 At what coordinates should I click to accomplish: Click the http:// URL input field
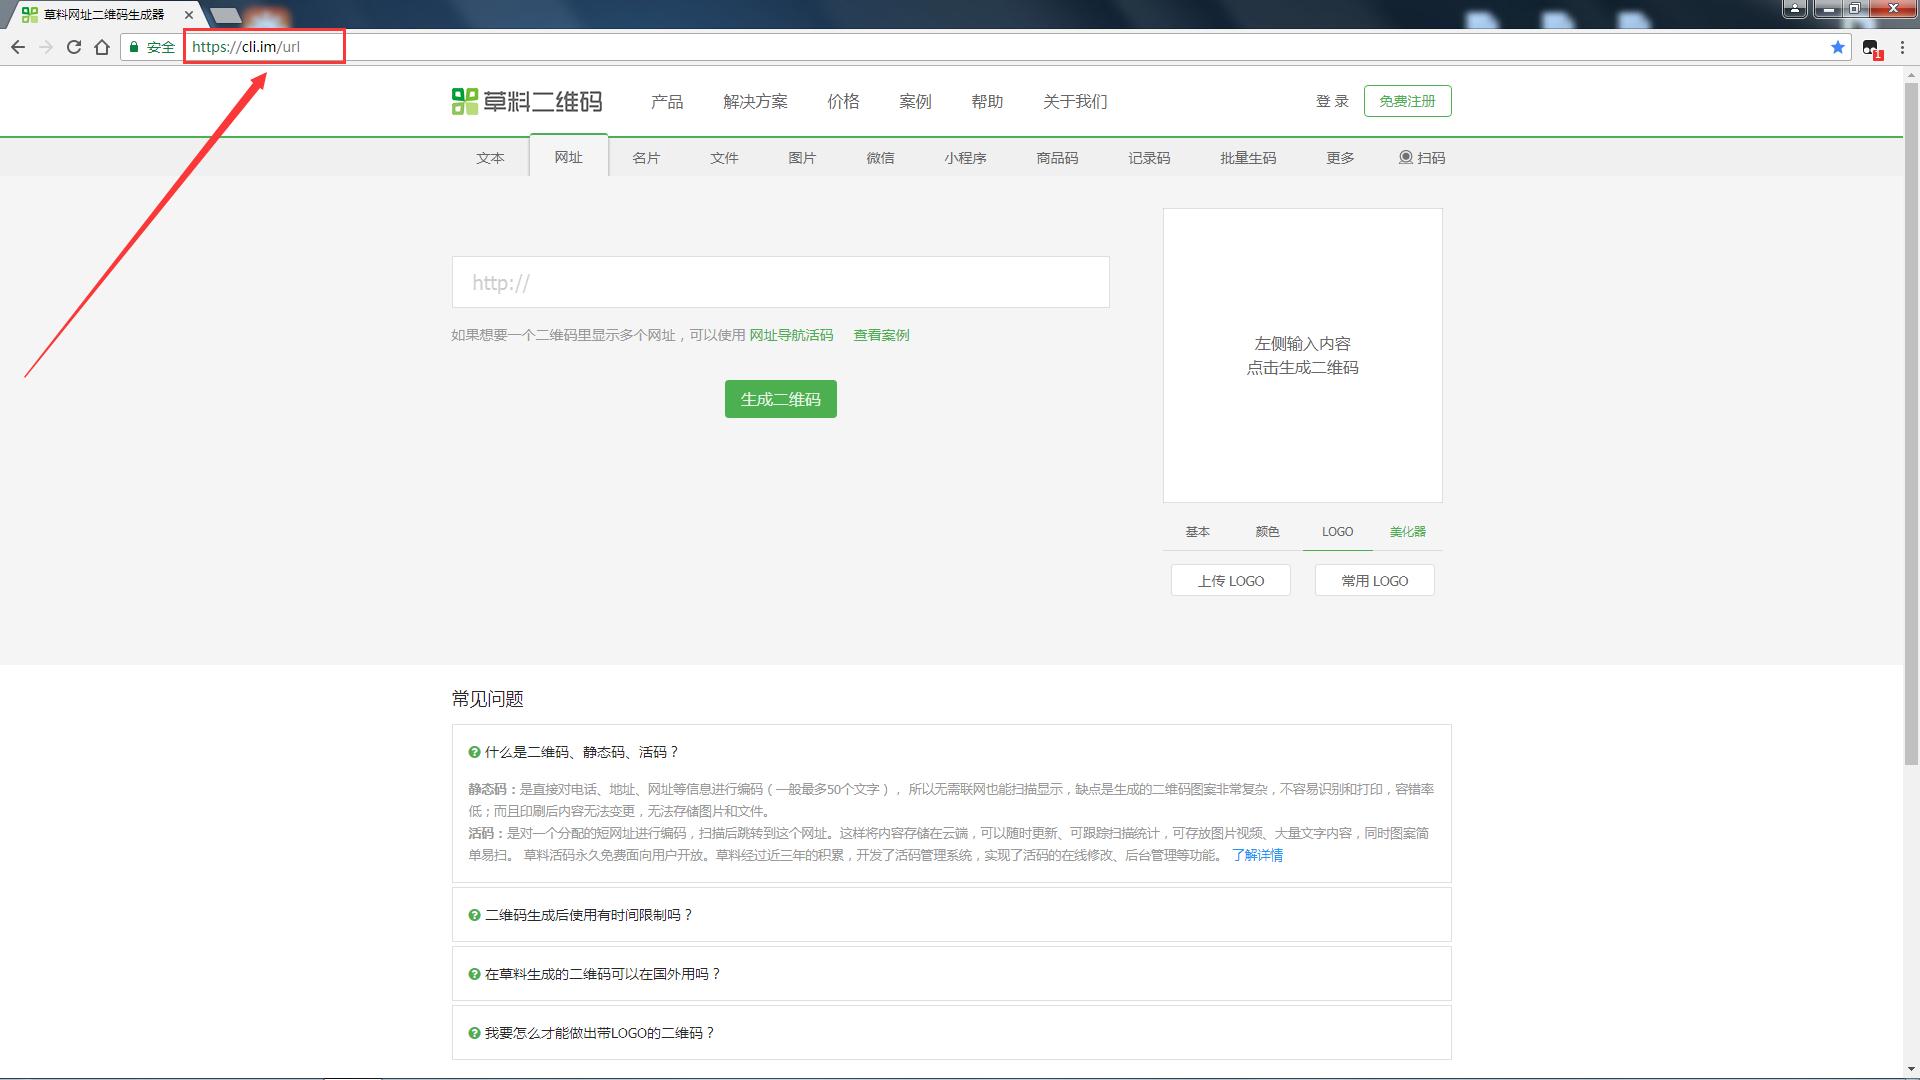pyautogui.click(x=780, y=282)
